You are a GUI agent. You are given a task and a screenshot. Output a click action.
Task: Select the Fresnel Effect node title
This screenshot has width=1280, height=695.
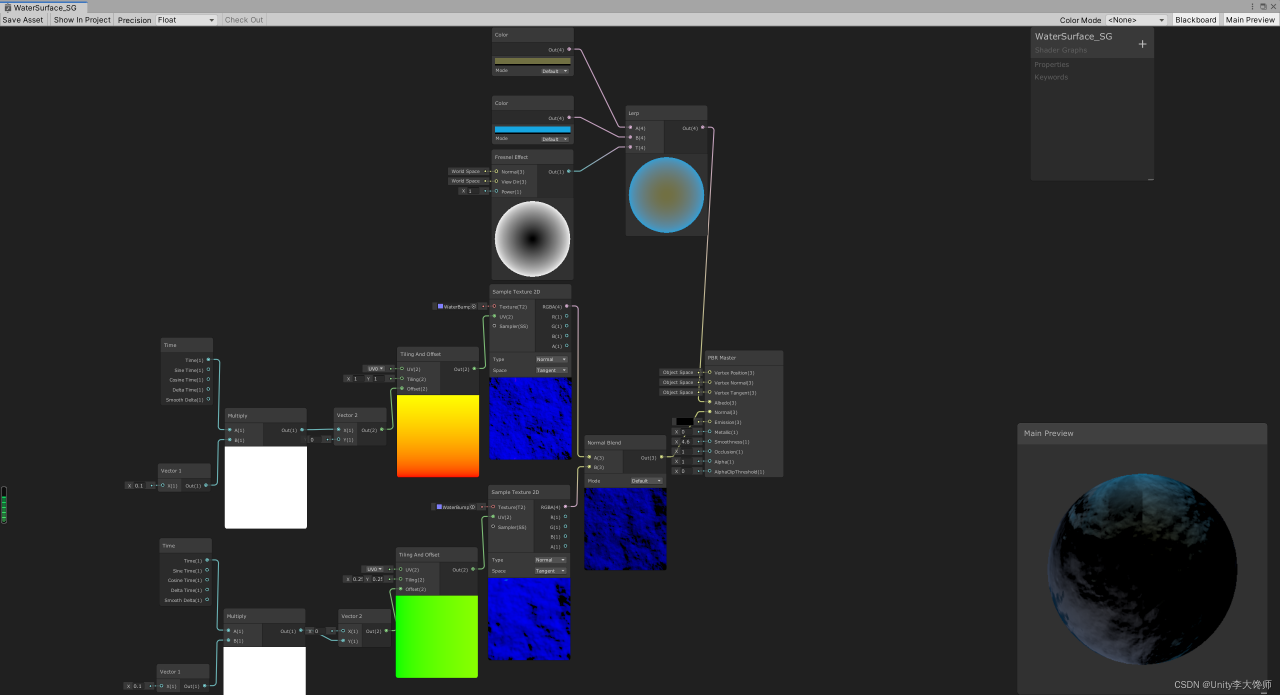click(511, 157)
